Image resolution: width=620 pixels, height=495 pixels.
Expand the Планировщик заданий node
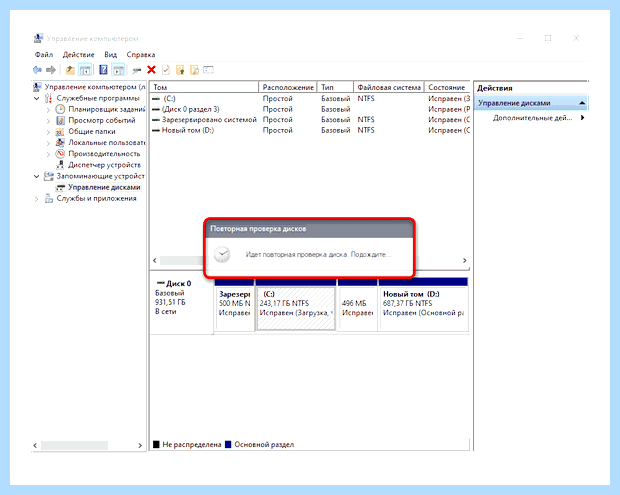pos(48,110)
